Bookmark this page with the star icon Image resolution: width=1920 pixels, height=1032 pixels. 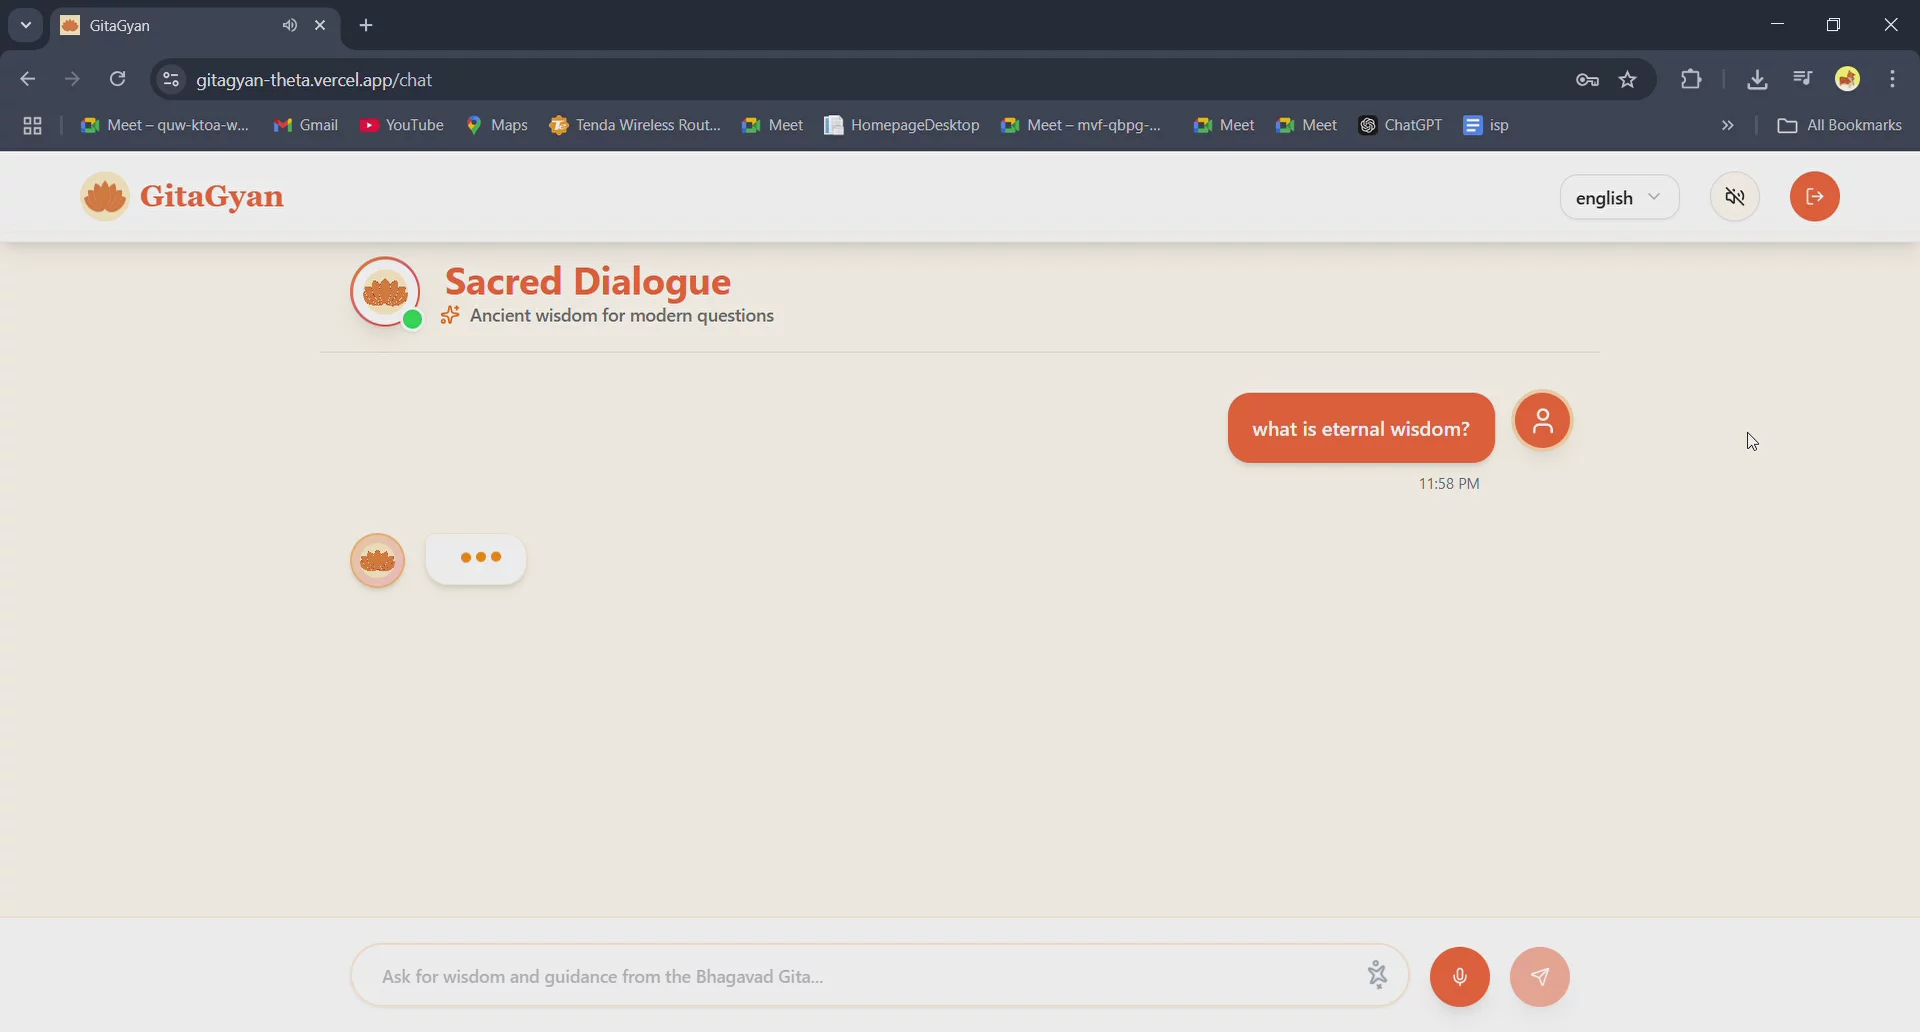click(1628, 80)
